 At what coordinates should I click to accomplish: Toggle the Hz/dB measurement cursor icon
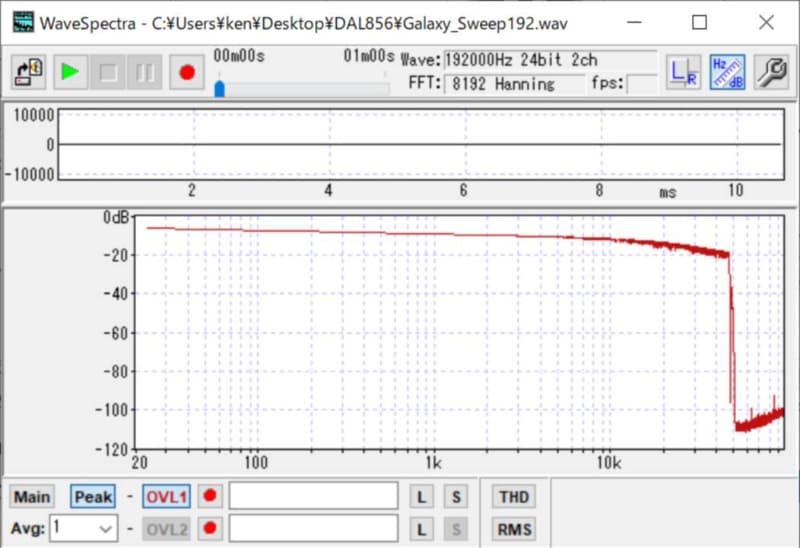click(727, 72)
